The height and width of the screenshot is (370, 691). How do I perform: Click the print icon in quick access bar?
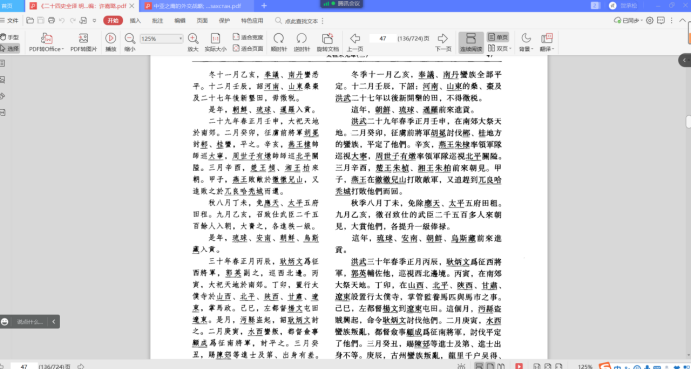pyautogui.click(x=52, y=20)
